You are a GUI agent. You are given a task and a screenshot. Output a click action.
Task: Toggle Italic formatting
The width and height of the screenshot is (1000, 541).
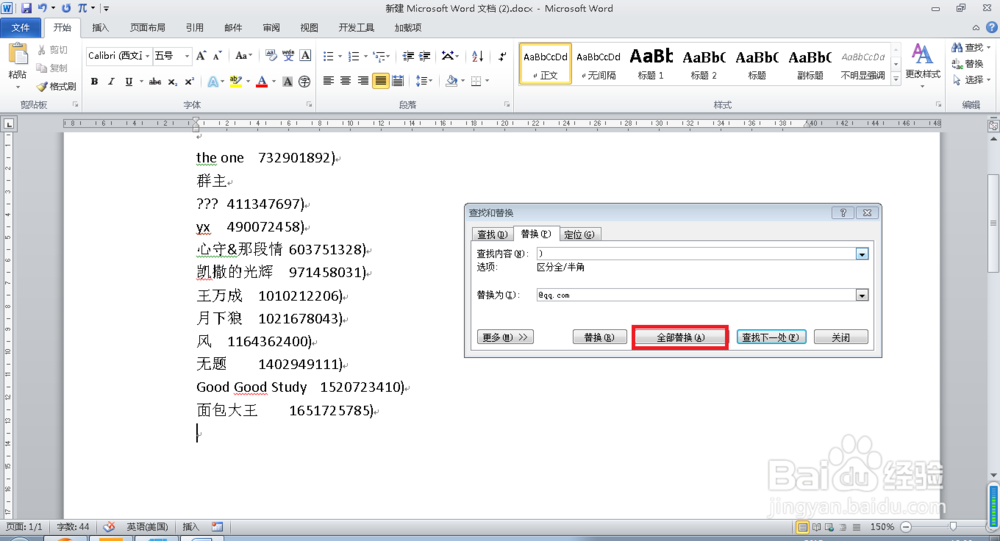click(x=112, y=82)
